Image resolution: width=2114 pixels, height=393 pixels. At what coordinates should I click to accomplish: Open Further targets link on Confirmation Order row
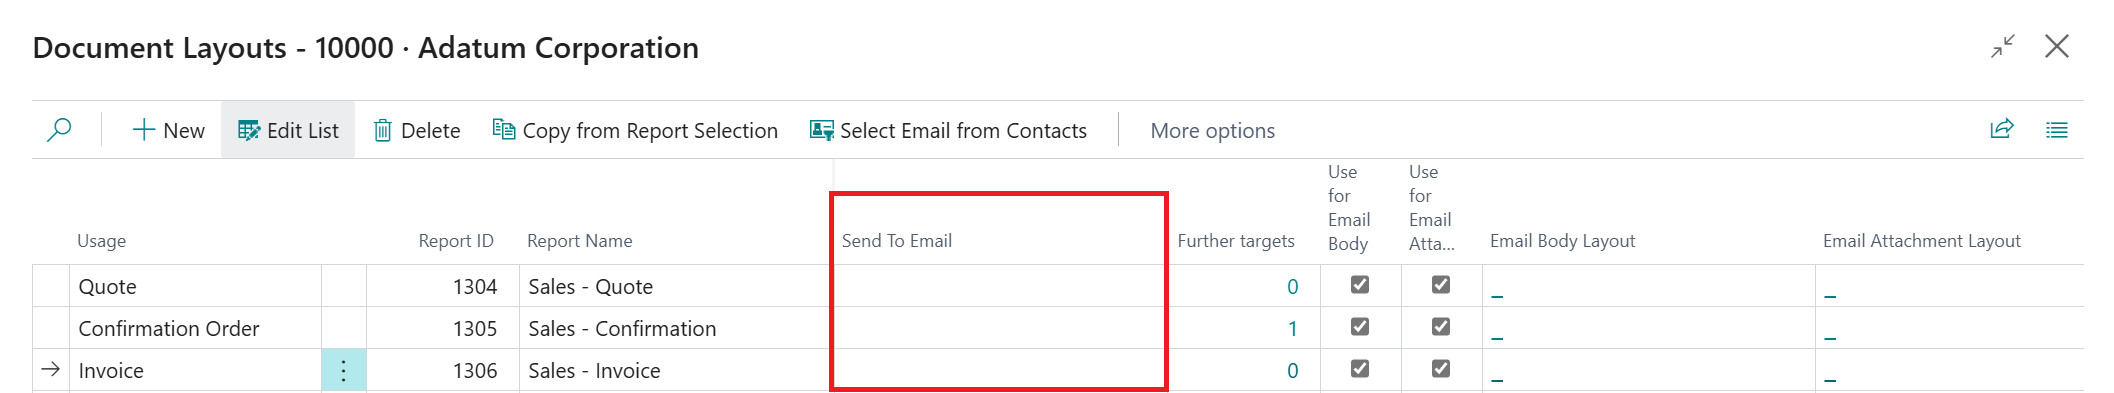1292,329
